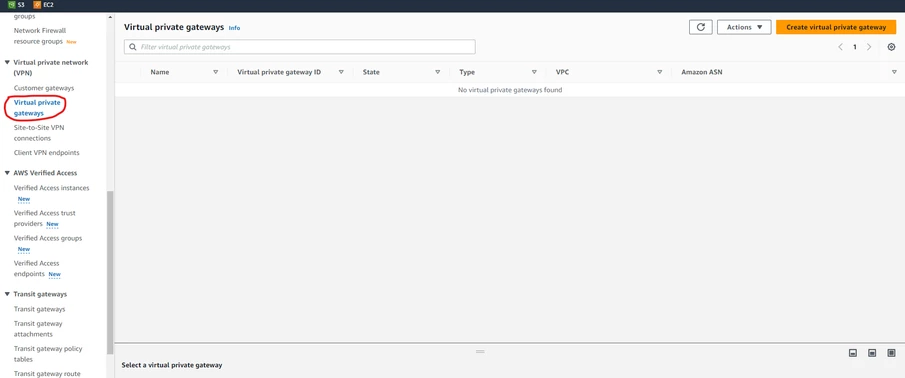Click the VPC column header
The image size is (905, 378).
pos(562,72)
